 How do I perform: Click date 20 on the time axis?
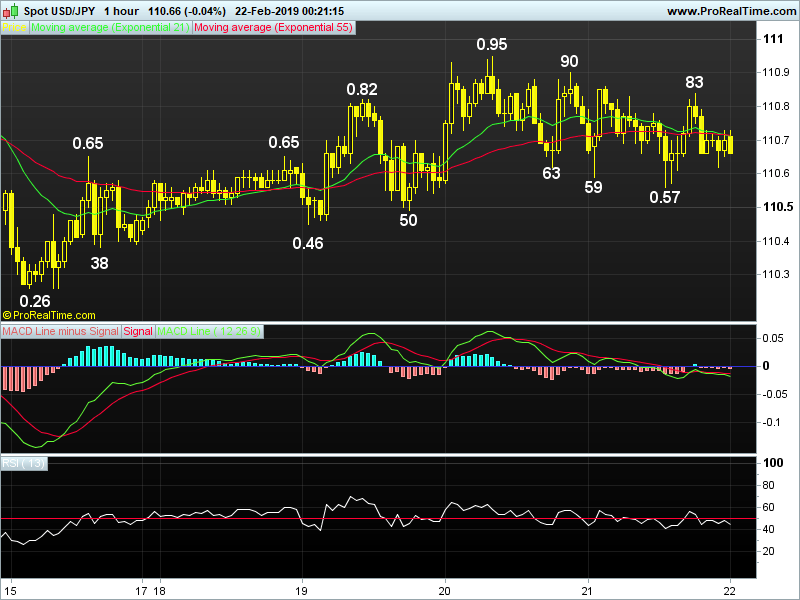pyautogui.click(x=445, y=588)
